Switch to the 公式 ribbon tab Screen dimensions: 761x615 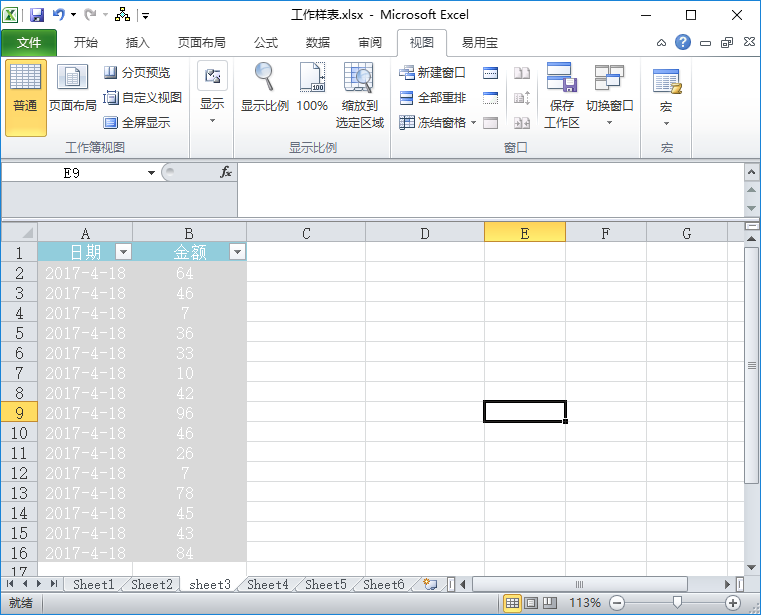click(x=266, y=43)
